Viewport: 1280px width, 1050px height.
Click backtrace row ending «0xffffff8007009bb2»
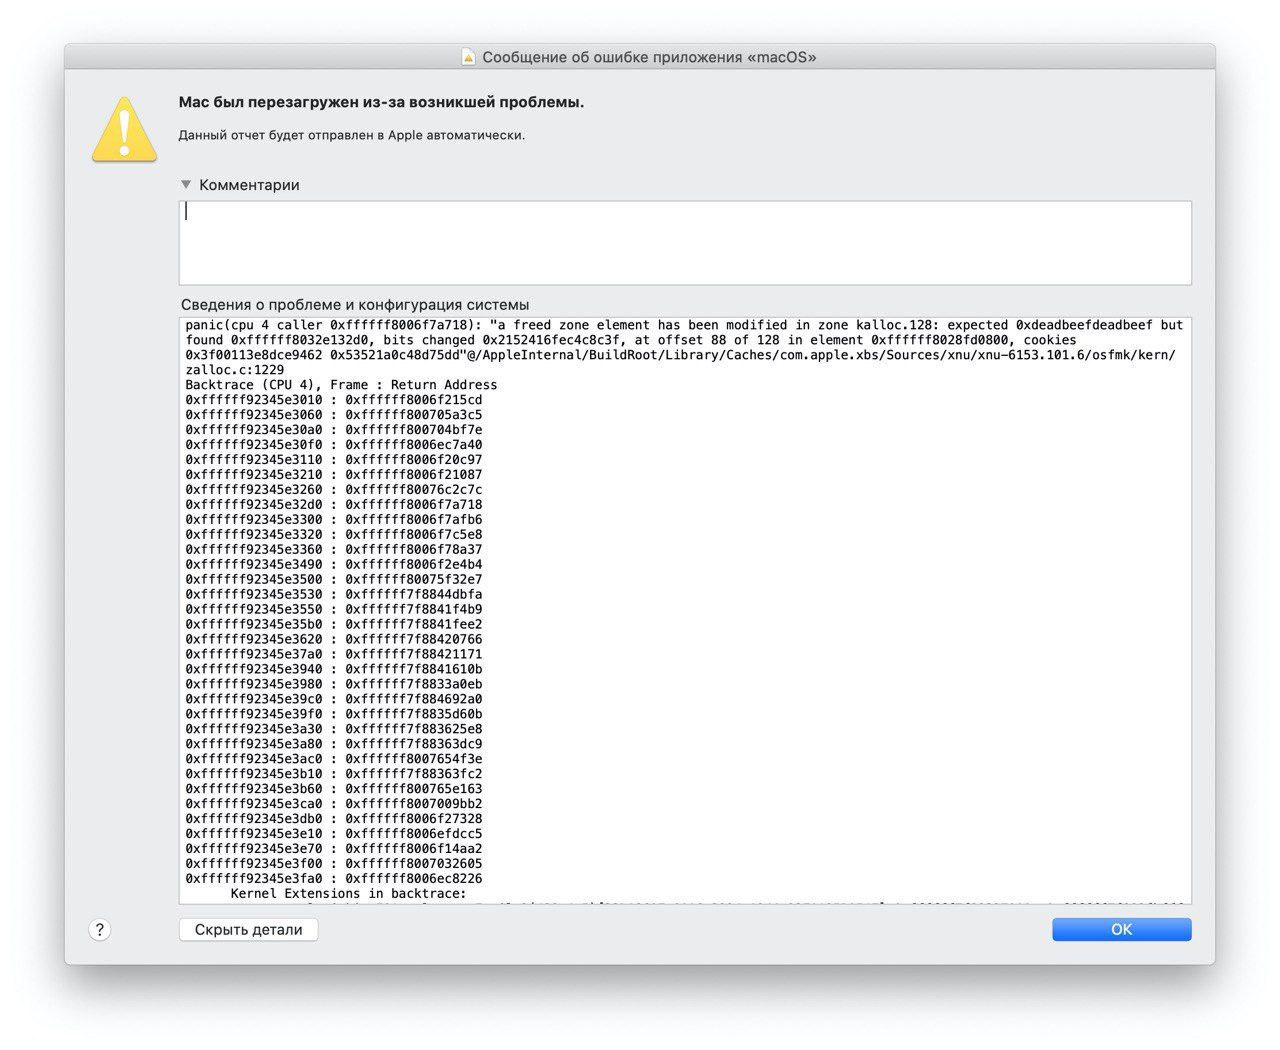coord(334,804)
